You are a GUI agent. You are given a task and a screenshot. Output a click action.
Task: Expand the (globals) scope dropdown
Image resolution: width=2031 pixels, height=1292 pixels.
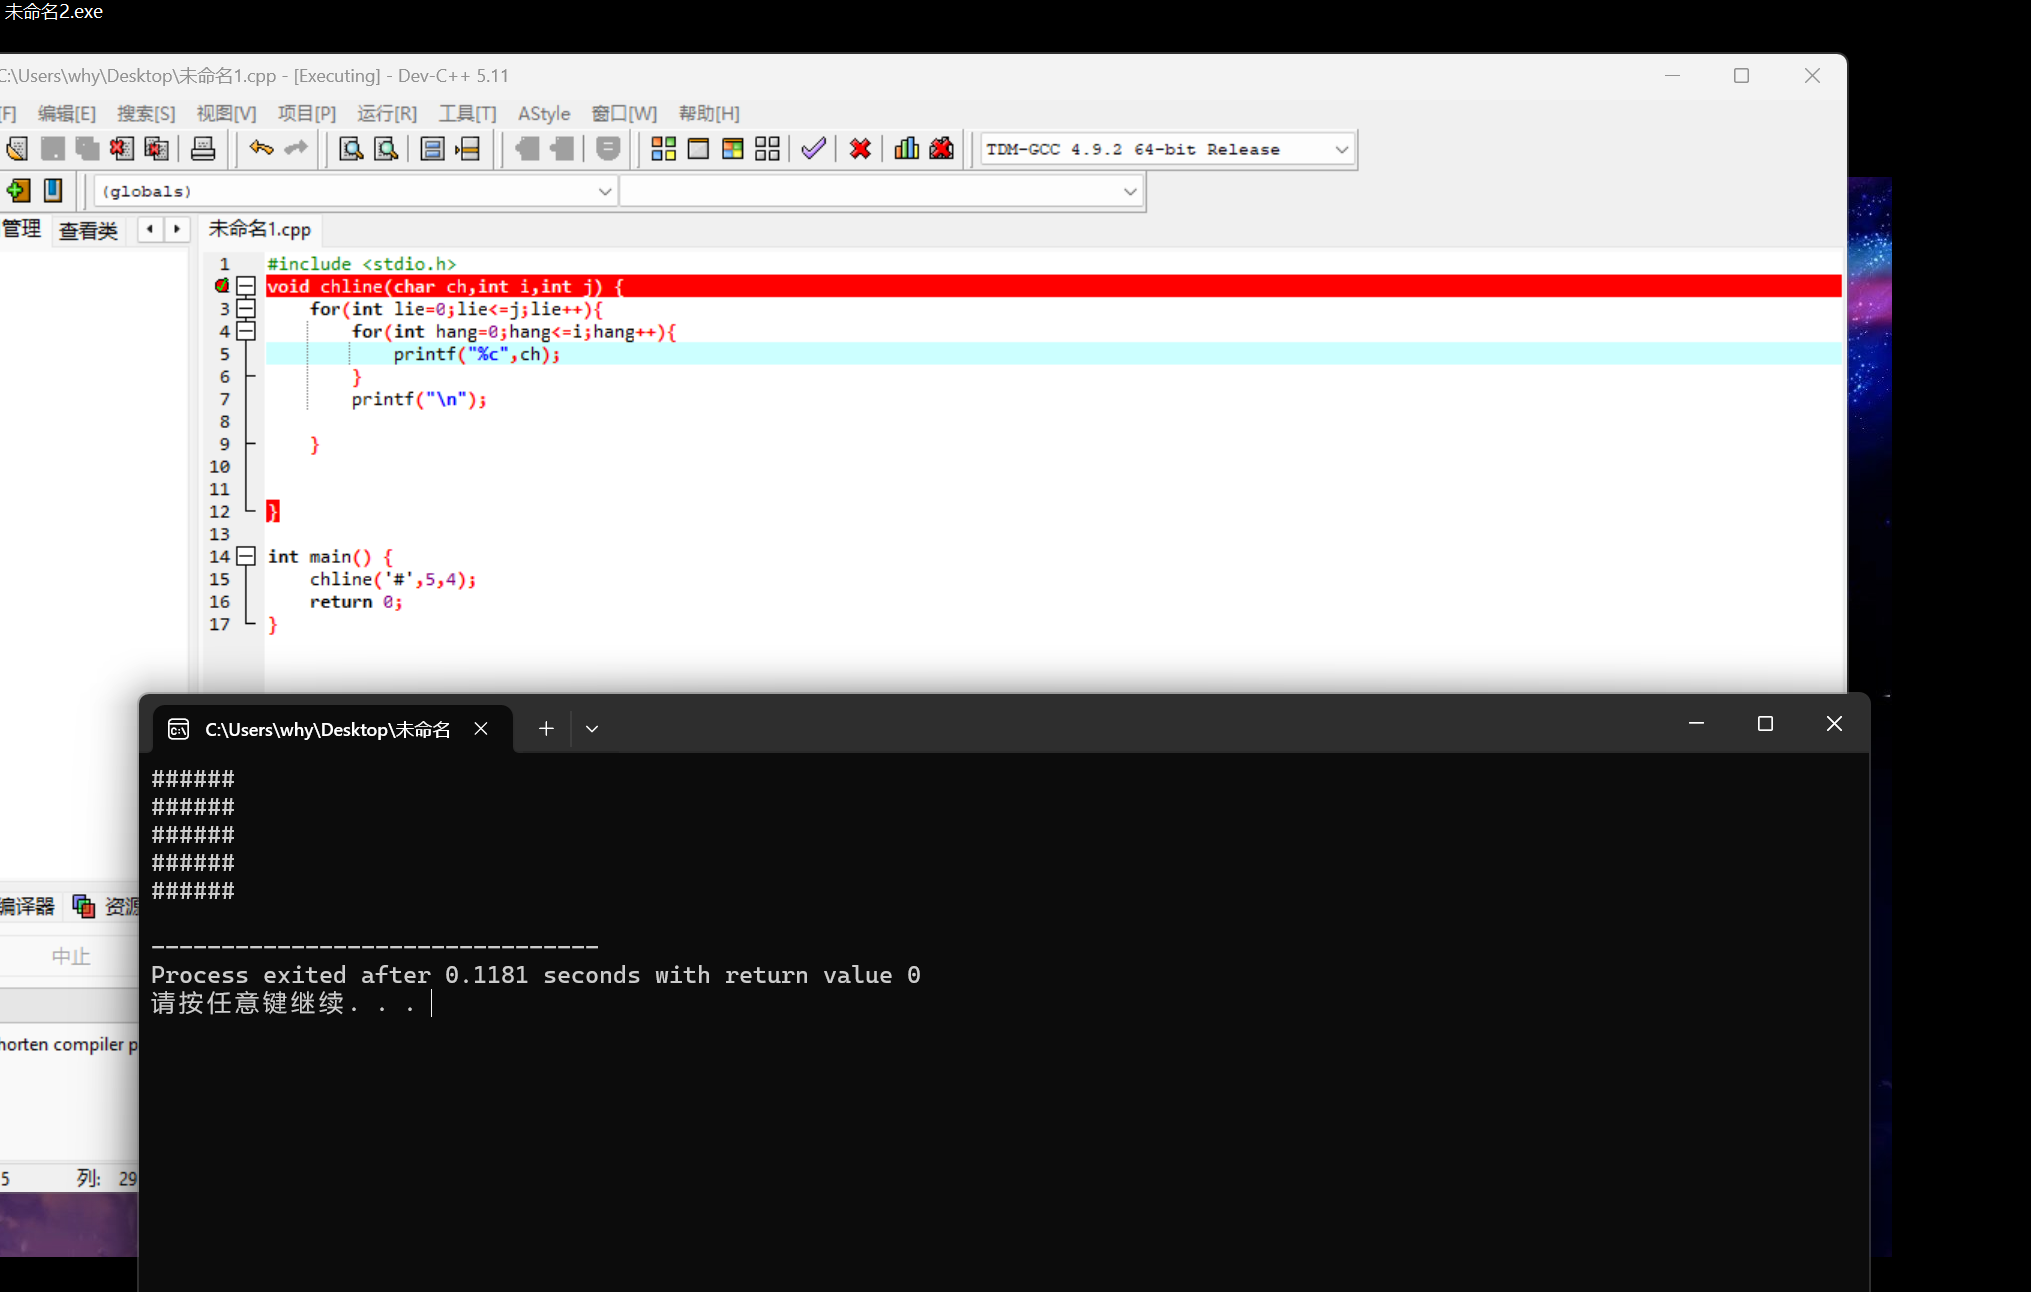[604, 191]
